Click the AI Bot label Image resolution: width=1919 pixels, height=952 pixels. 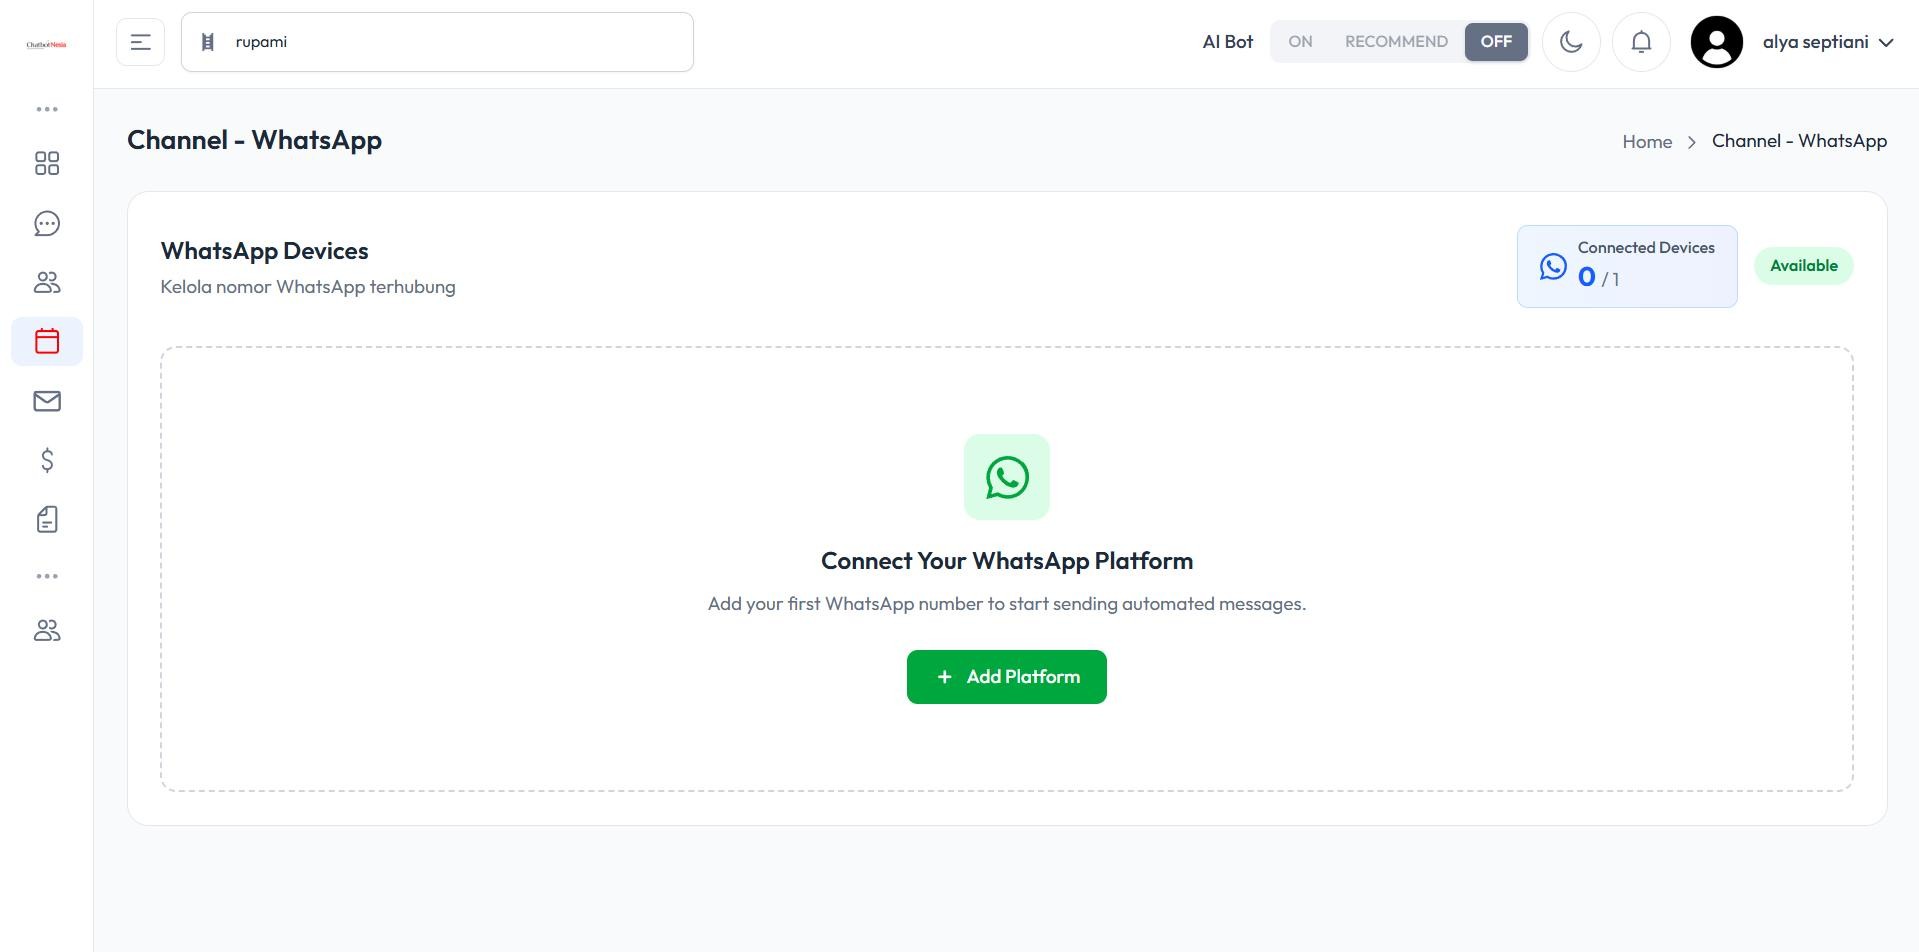1227,42
